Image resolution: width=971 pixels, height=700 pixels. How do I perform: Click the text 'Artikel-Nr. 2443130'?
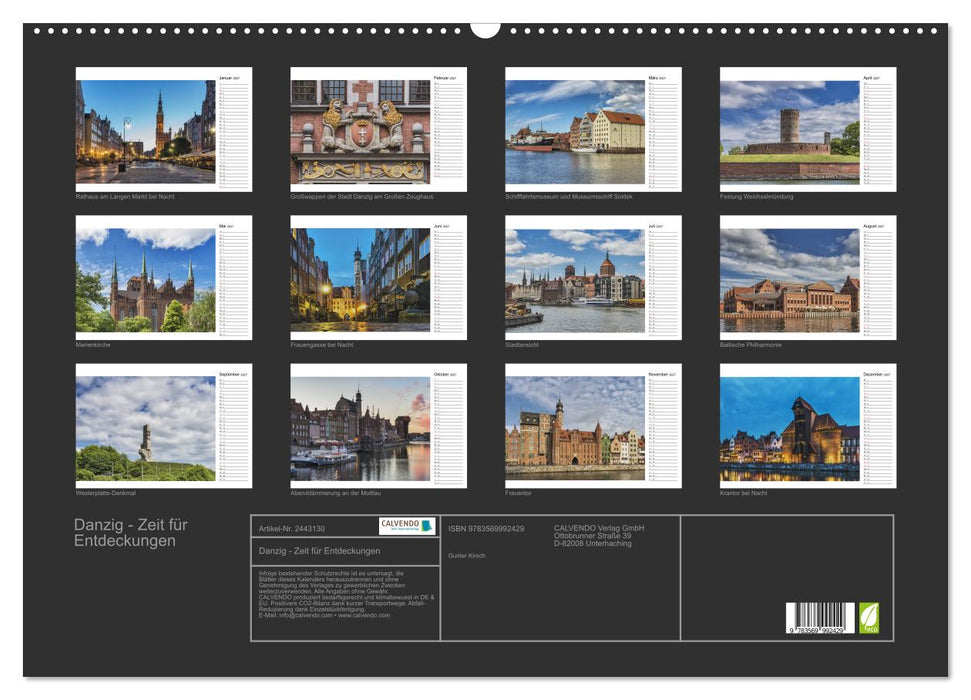[292, 528]
